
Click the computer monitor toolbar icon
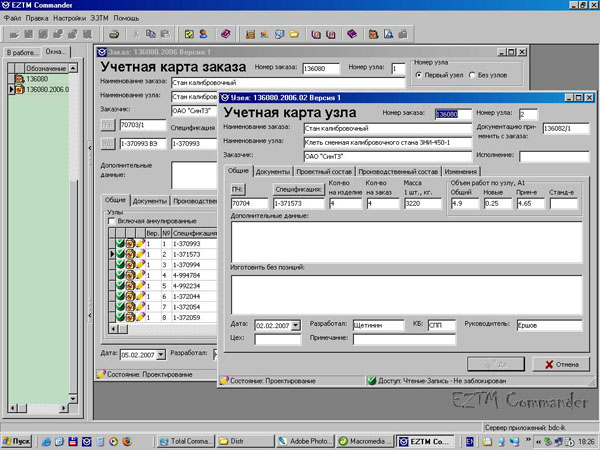pos(279,34)
